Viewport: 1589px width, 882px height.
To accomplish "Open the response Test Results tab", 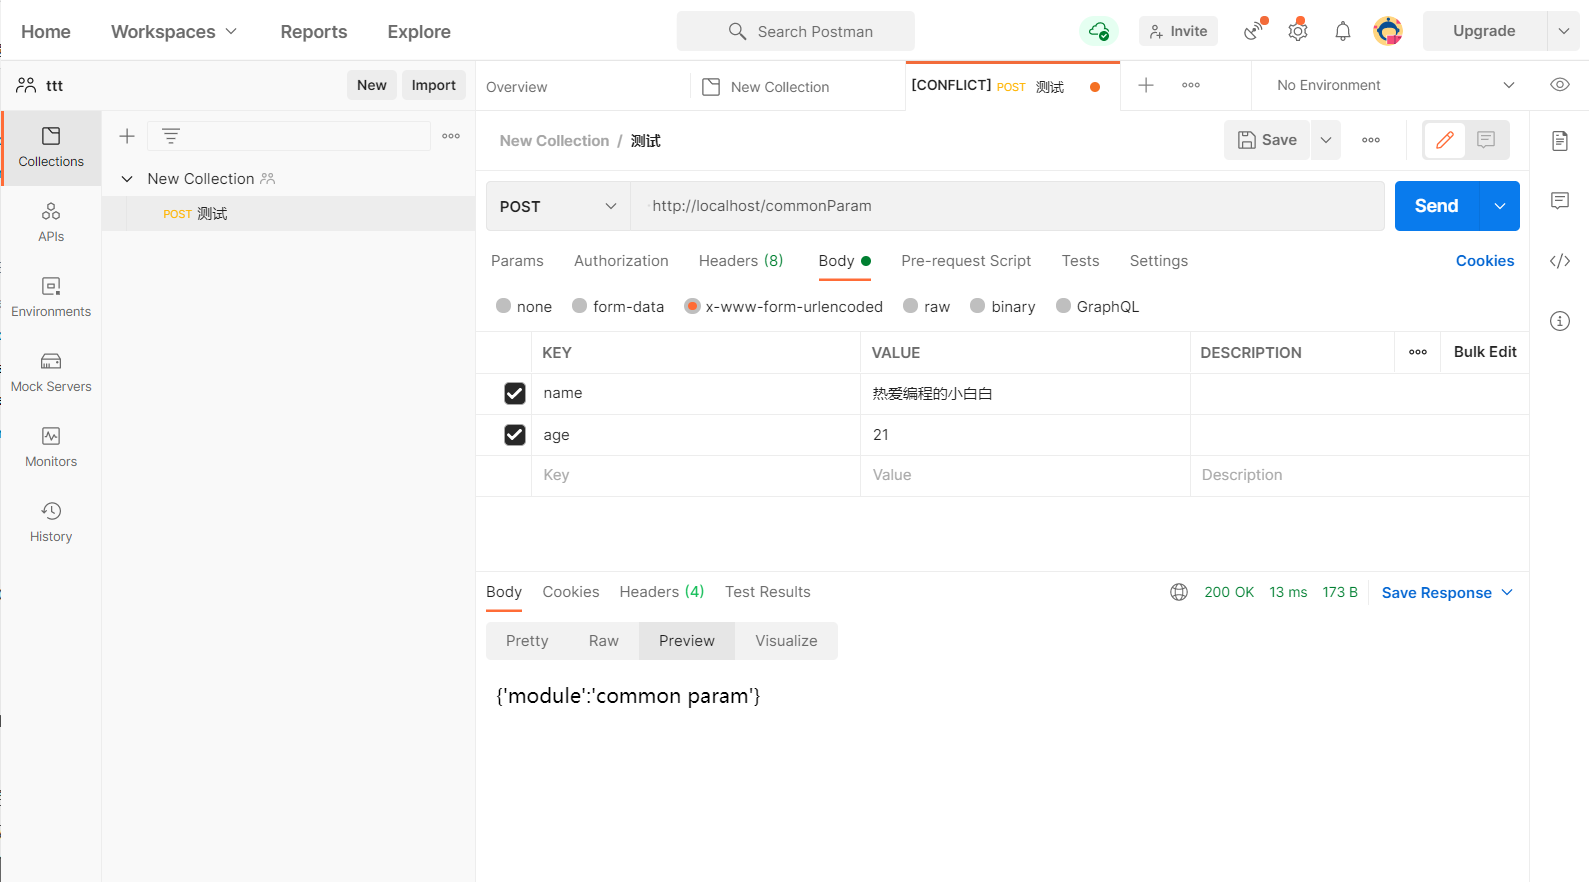I will point(768,592).
